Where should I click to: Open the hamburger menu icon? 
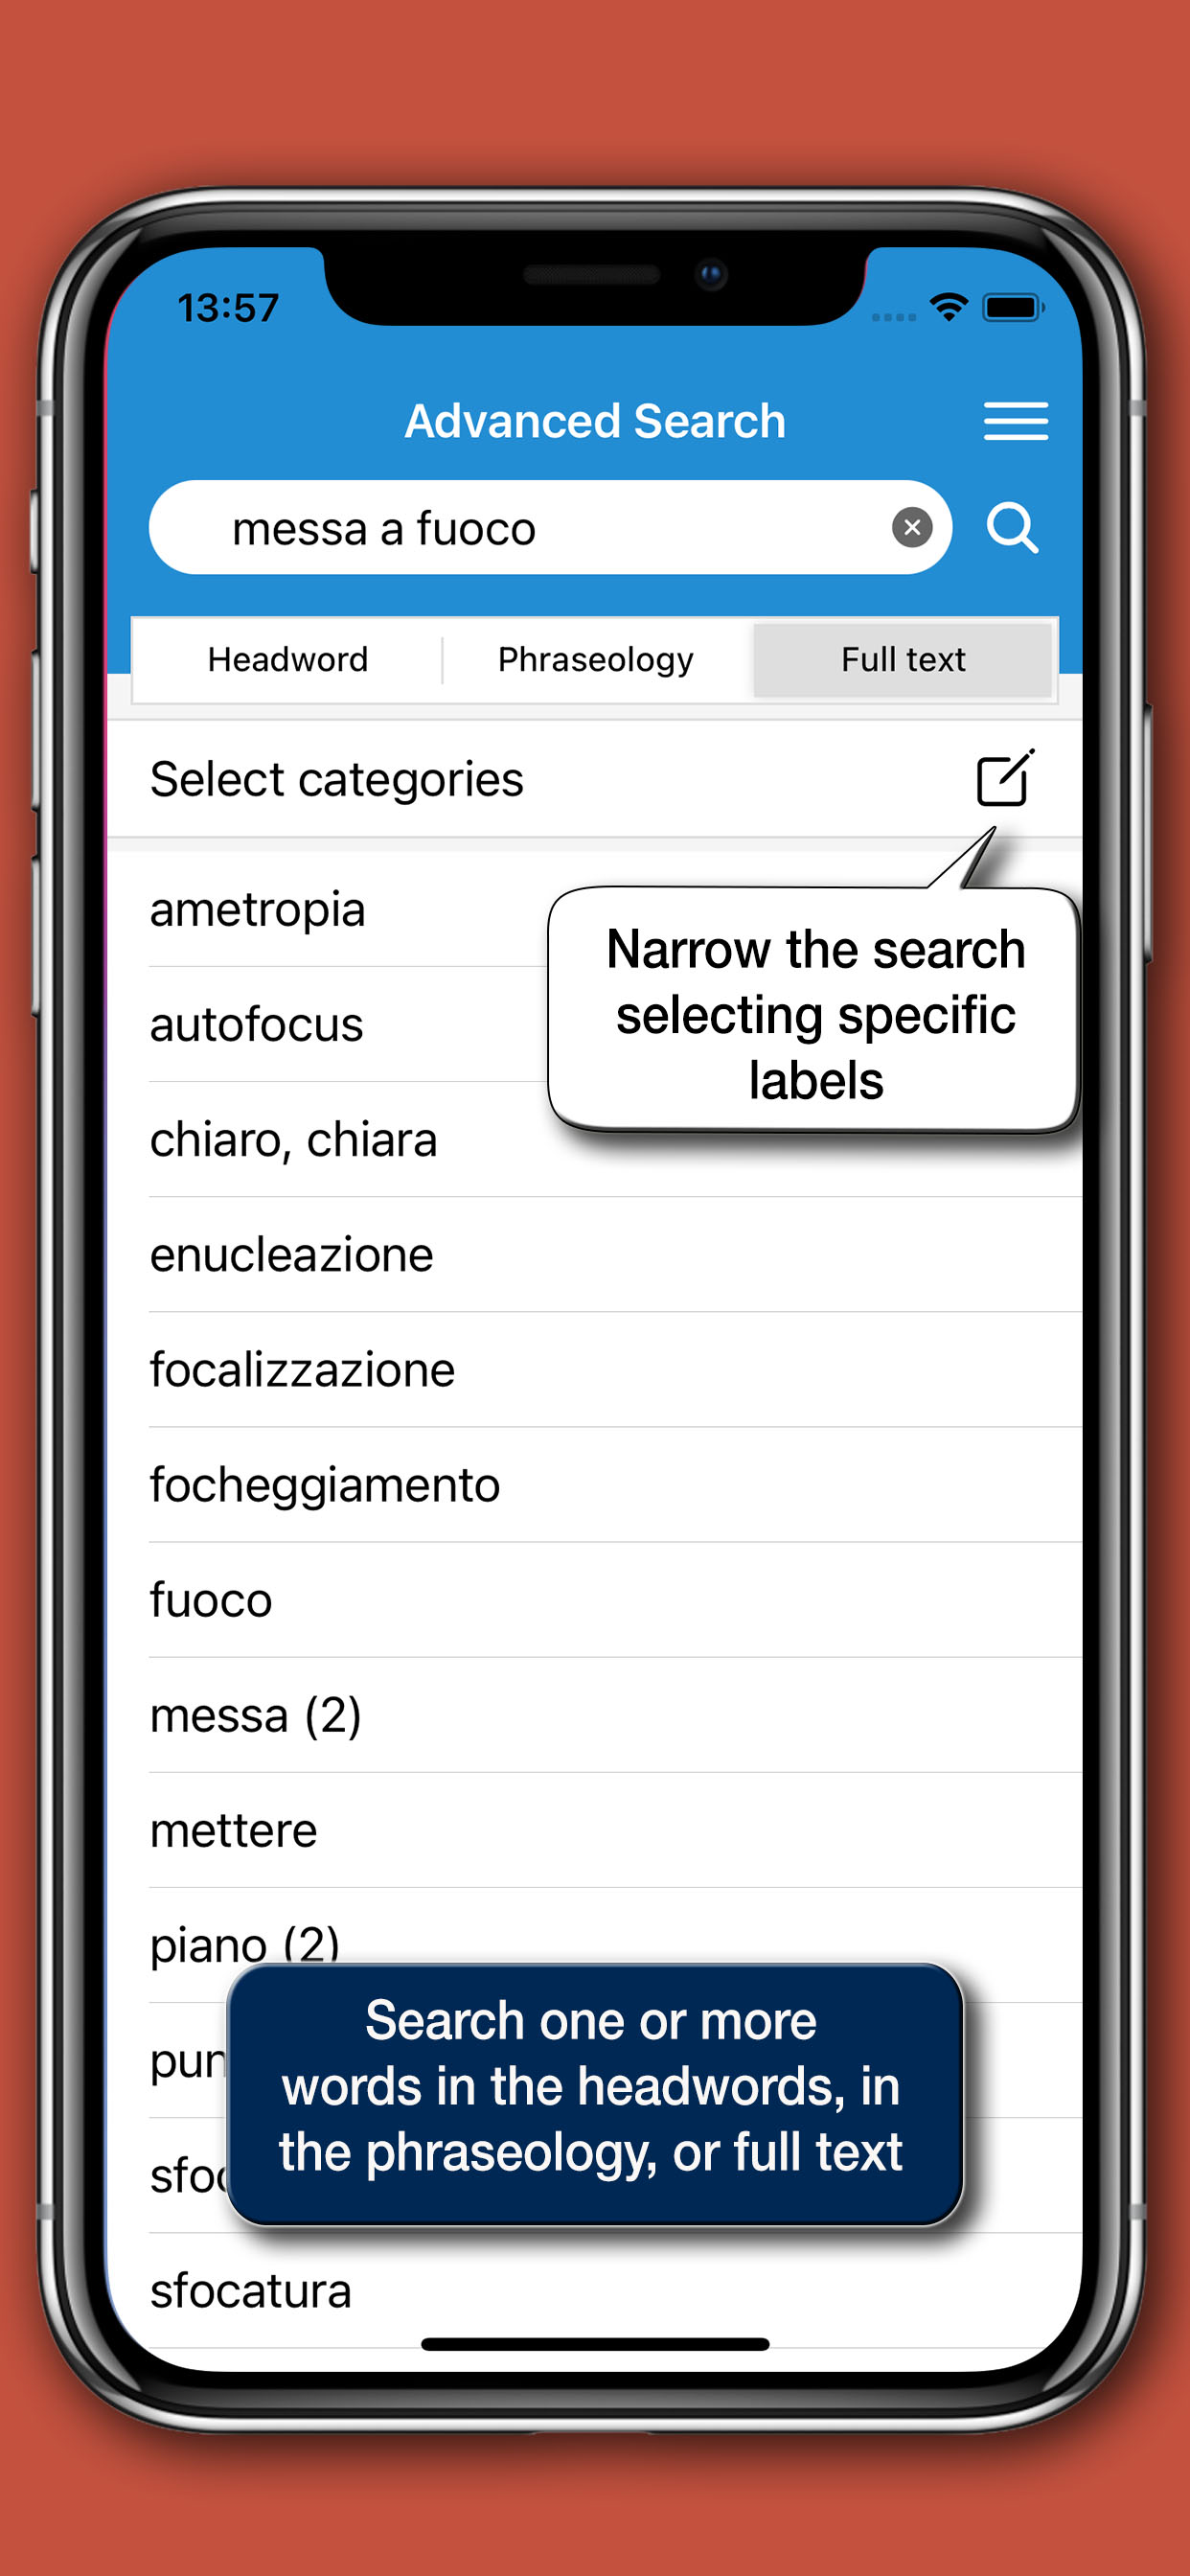pos(1015,421)
